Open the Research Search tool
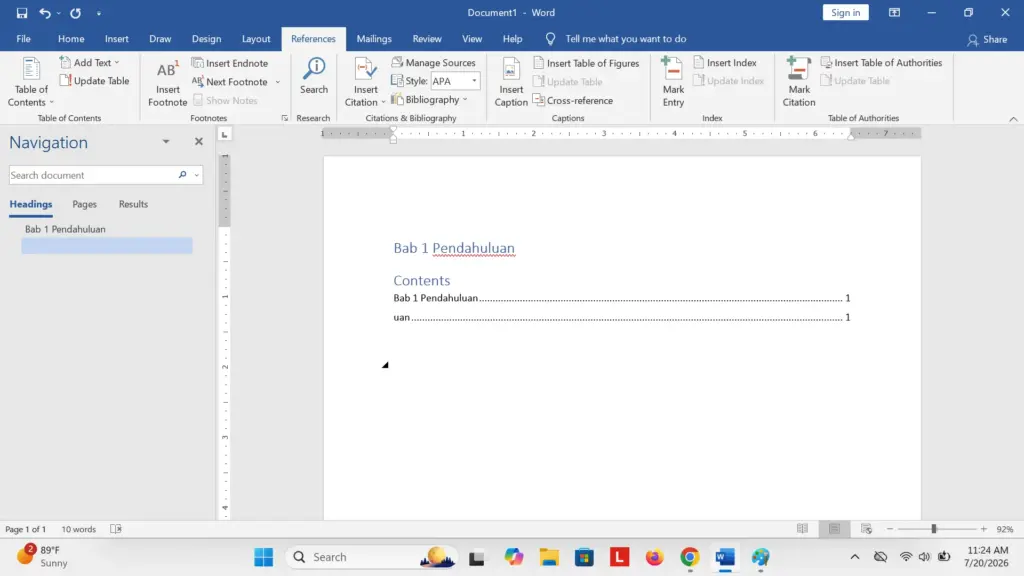1024x576 pixels. (313, 76)
